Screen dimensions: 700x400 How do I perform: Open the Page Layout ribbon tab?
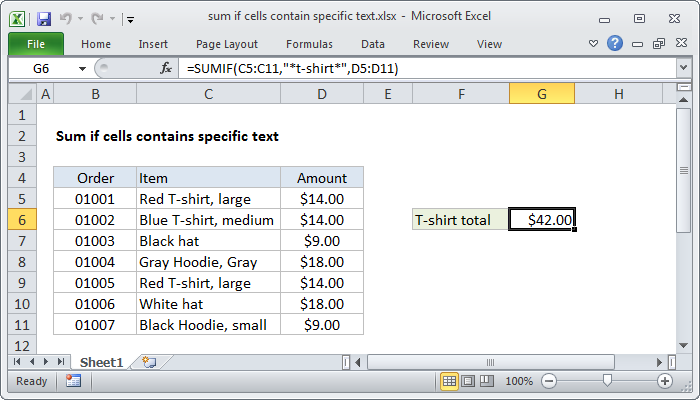click(x=227, y=44)
